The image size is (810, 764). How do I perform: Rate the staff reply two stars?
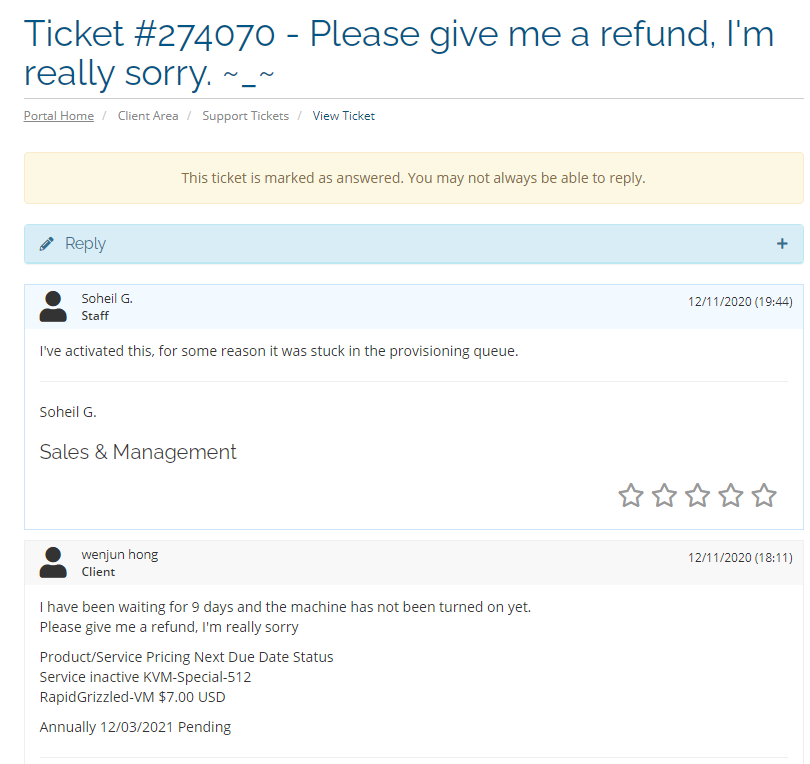click(x=664, y=495)
